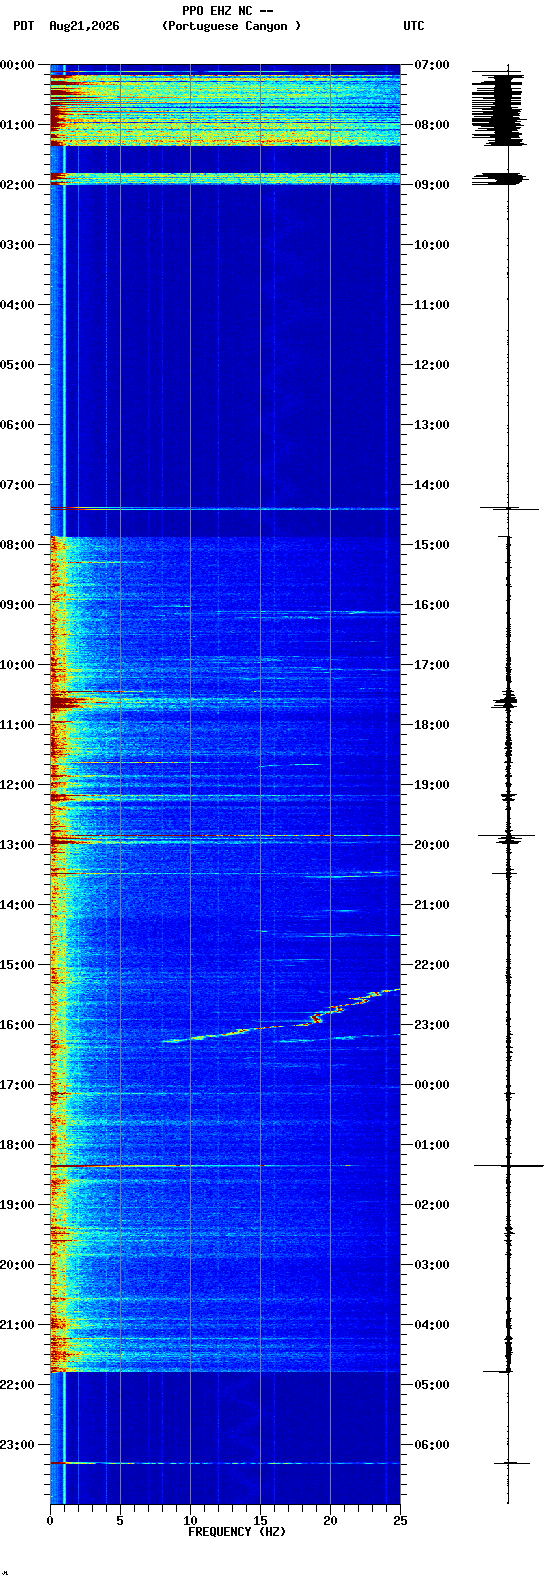552x1584 pixels.
Task: Select "07:00" on the left PDT axis
Action: [x=17, y=484]
